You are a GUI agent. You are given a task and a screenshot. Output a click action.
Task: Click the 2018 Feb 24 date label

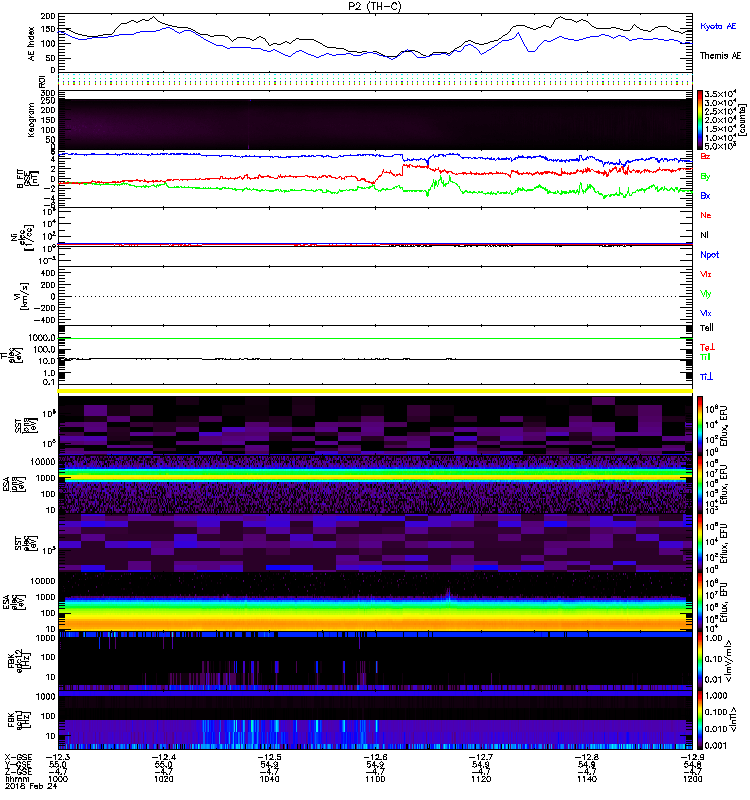[x=31, y=786]
